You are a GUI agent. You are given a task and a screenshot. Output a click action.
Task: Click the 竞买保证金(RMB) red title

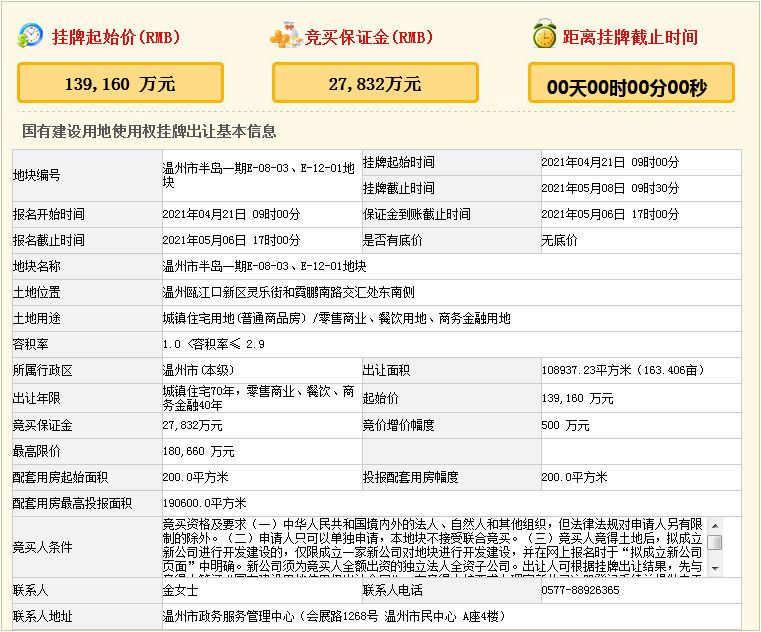pyautogui.click(x=369, y=37)
